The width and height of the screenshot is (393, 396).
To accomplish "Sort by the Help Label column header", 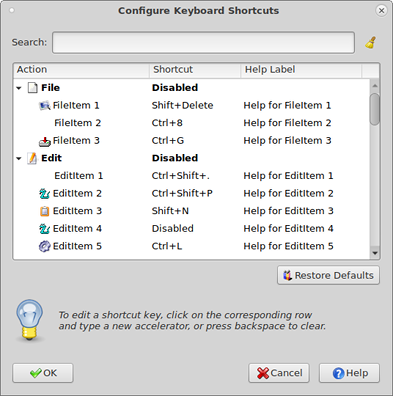I will coord(301,70).
